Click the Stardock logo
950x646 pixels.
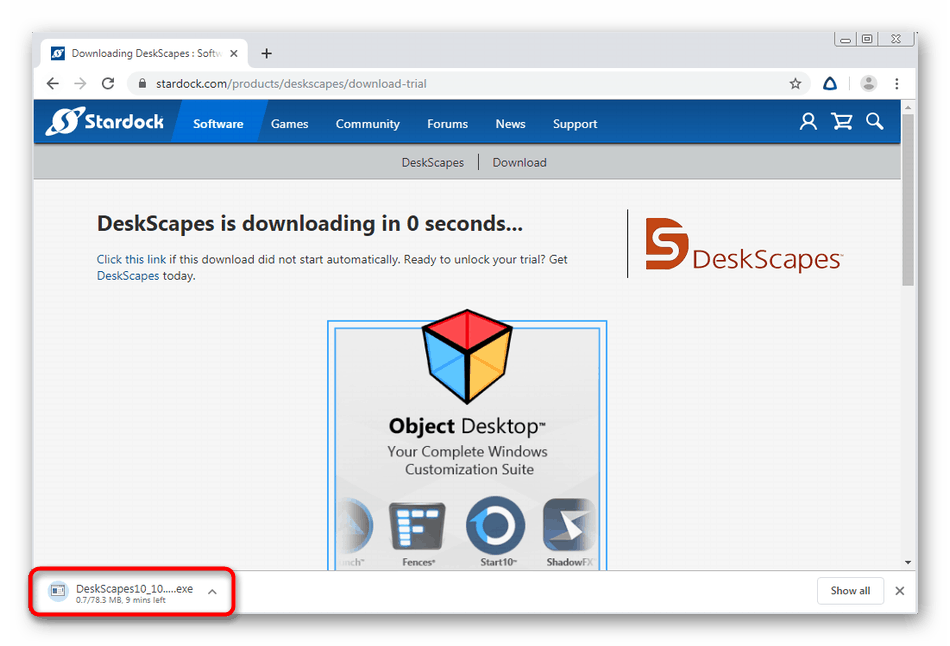(105, 121)
